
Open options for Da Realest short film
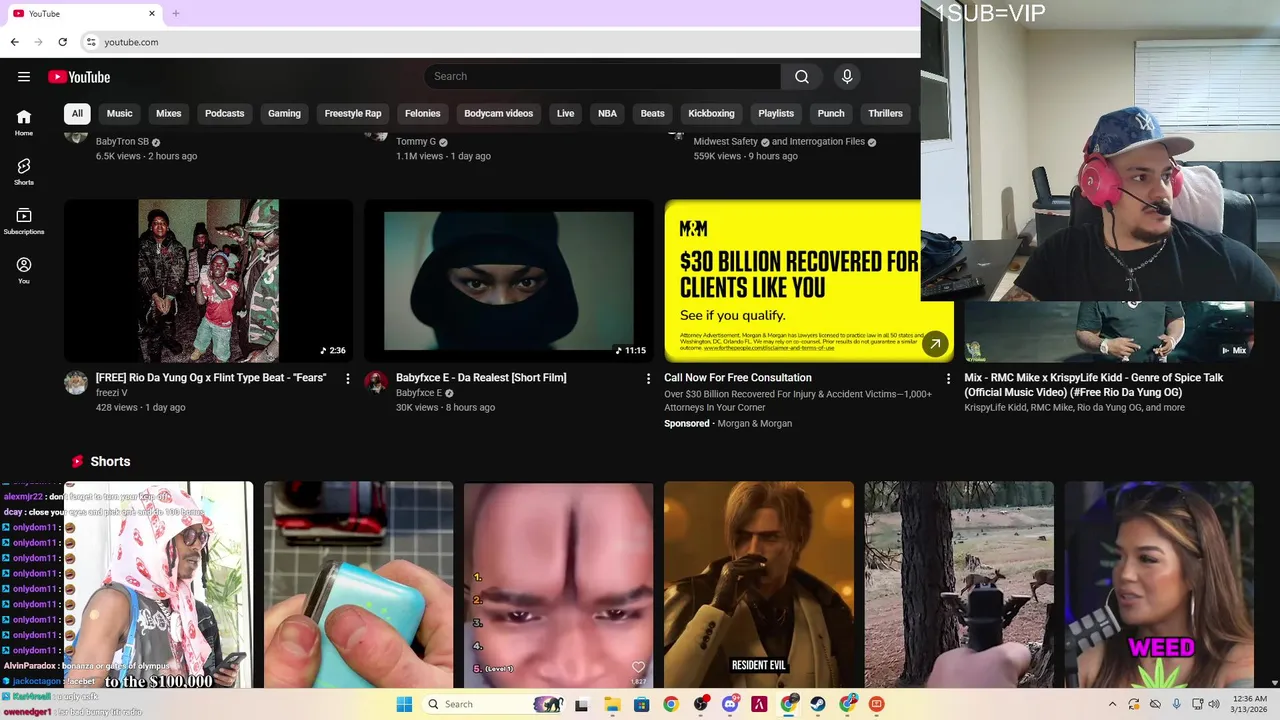click(648, 379)
